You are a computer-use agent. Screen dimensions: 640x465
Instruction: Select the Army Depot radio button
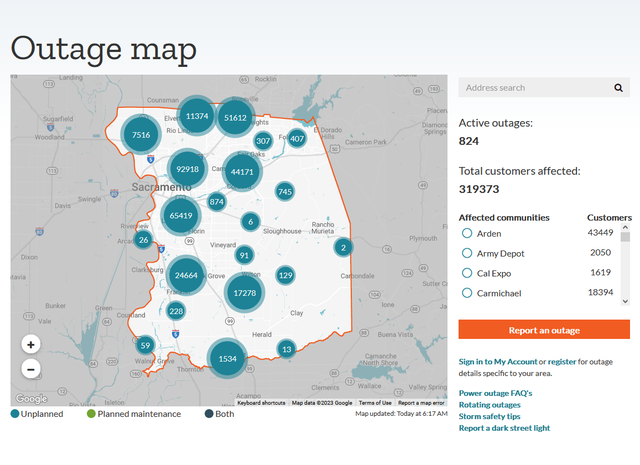click(x=467, y=253)
